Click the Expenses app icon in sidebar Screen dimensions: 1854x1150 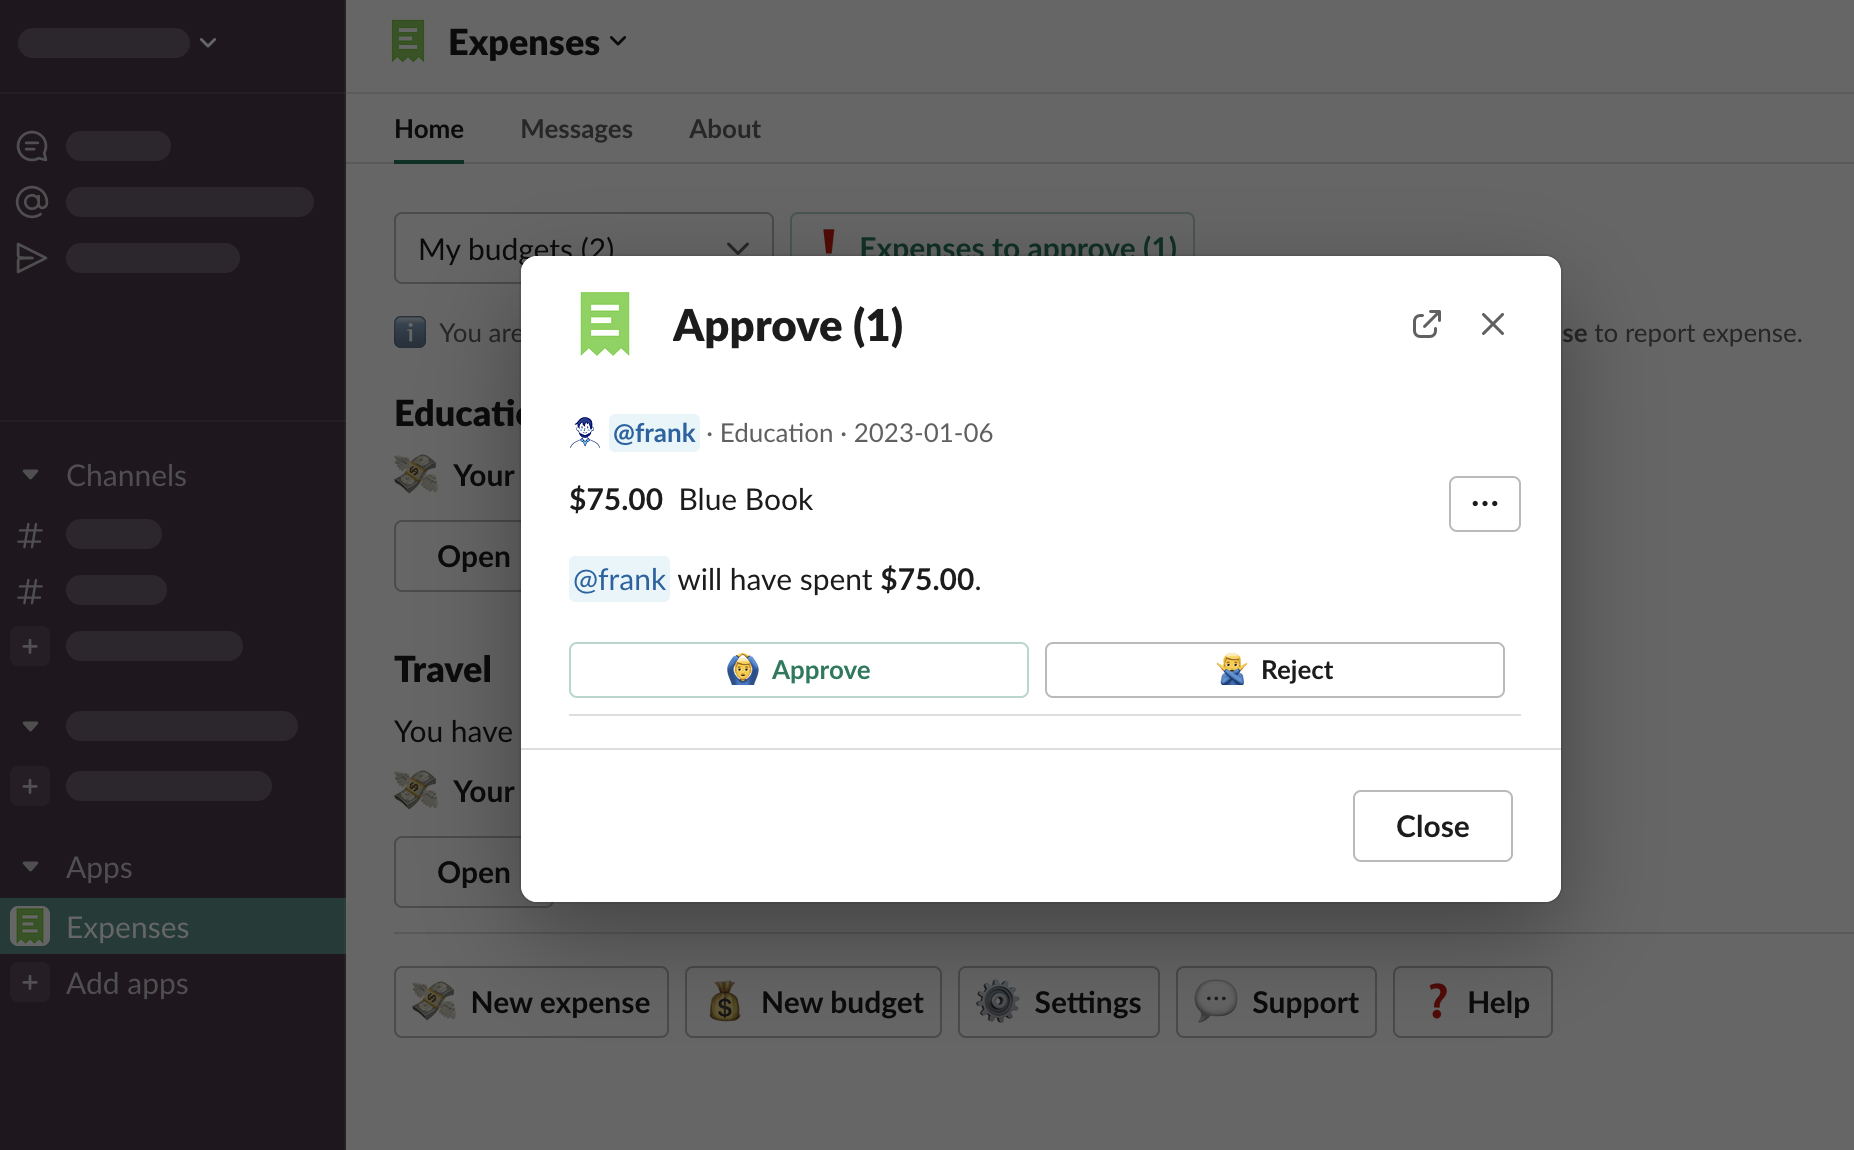30,927
